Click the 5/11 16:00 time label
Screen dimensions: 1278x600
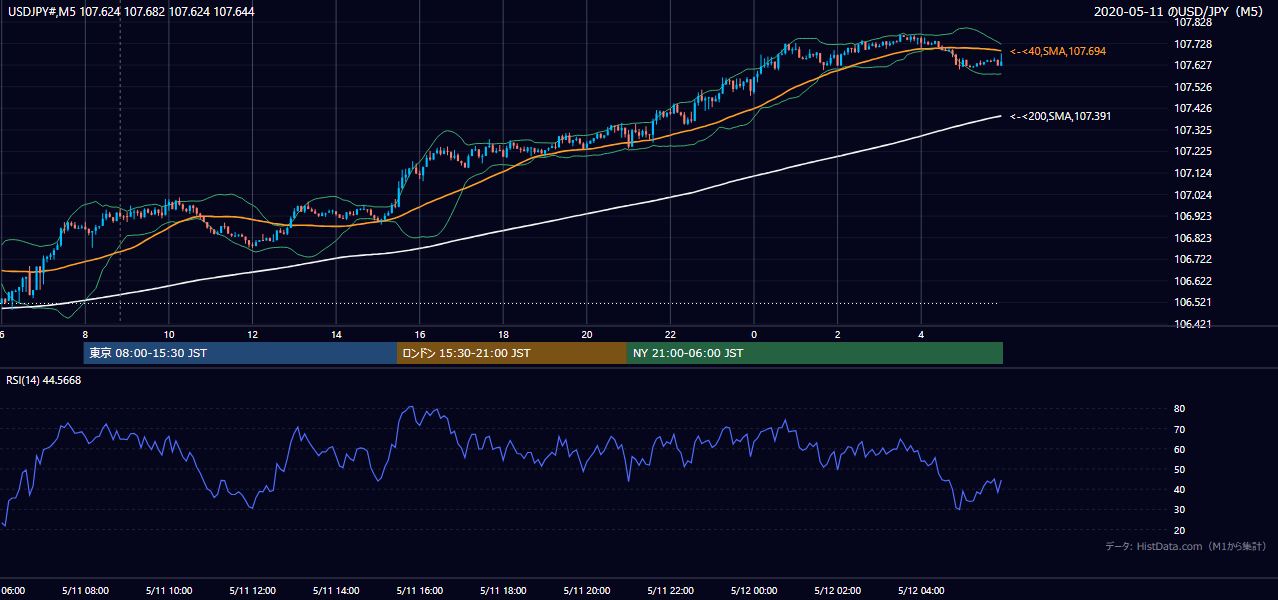[x=419, y=591]
